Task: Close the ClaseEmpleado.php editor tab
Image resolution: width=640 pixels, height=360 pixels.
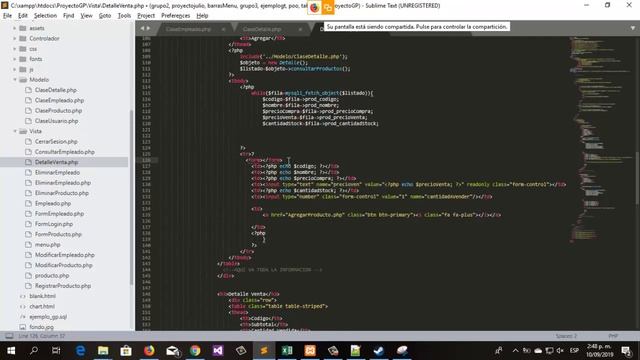Action: click(x=223, y=29)
